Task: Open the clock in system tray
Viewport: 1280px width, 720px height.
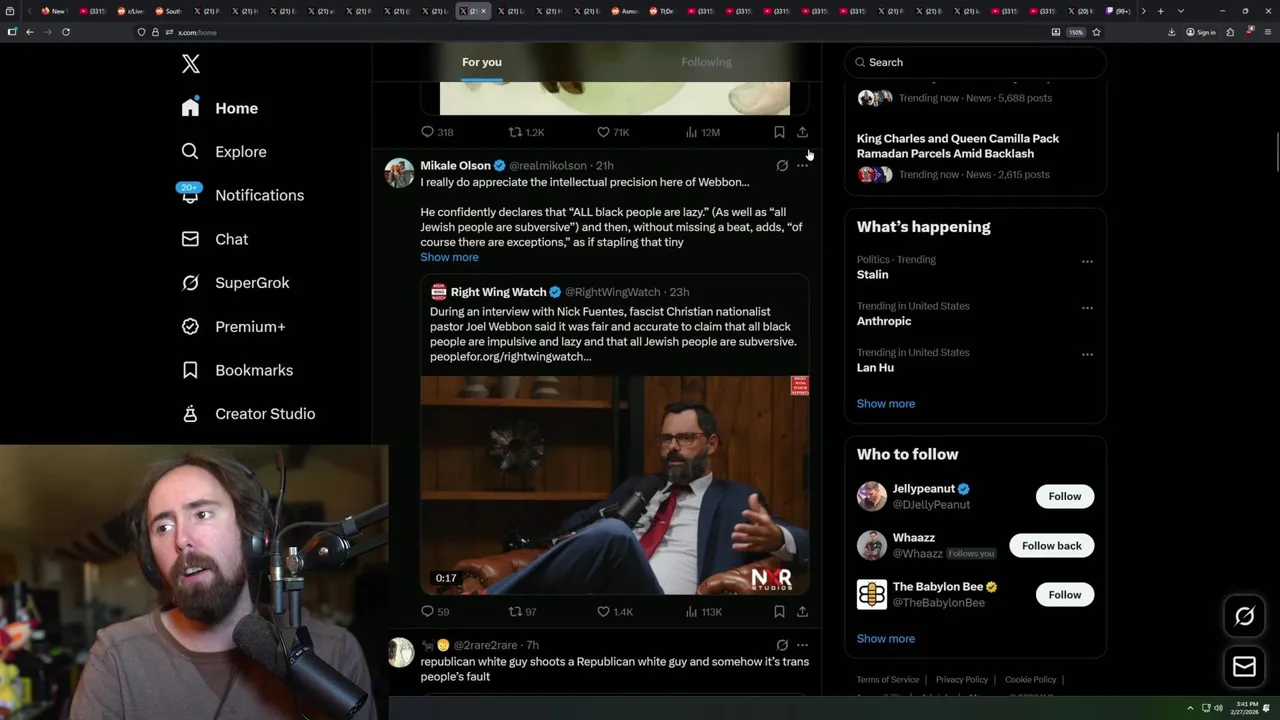Action: click(x=1246, y=708)
